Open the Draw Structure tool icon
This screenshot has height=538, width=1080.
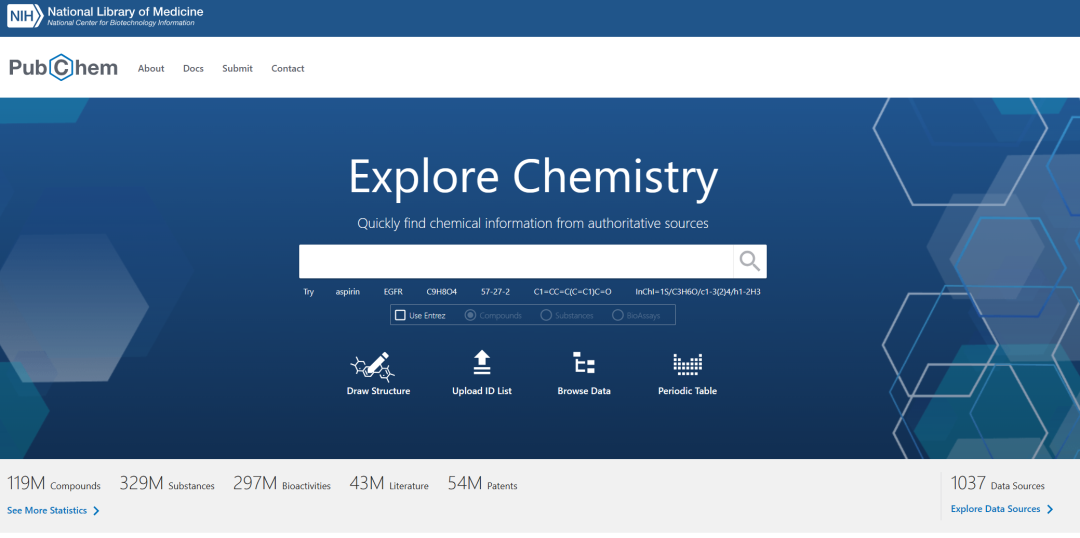(x=373, y=366)
